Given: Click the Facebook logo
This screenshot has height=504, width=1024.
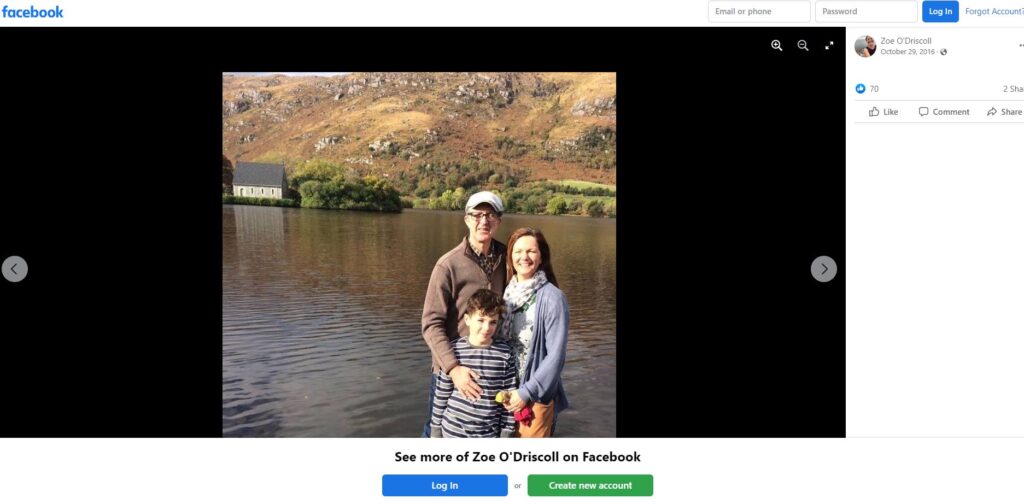Looking at the screenshot, I should click(33, 12).
